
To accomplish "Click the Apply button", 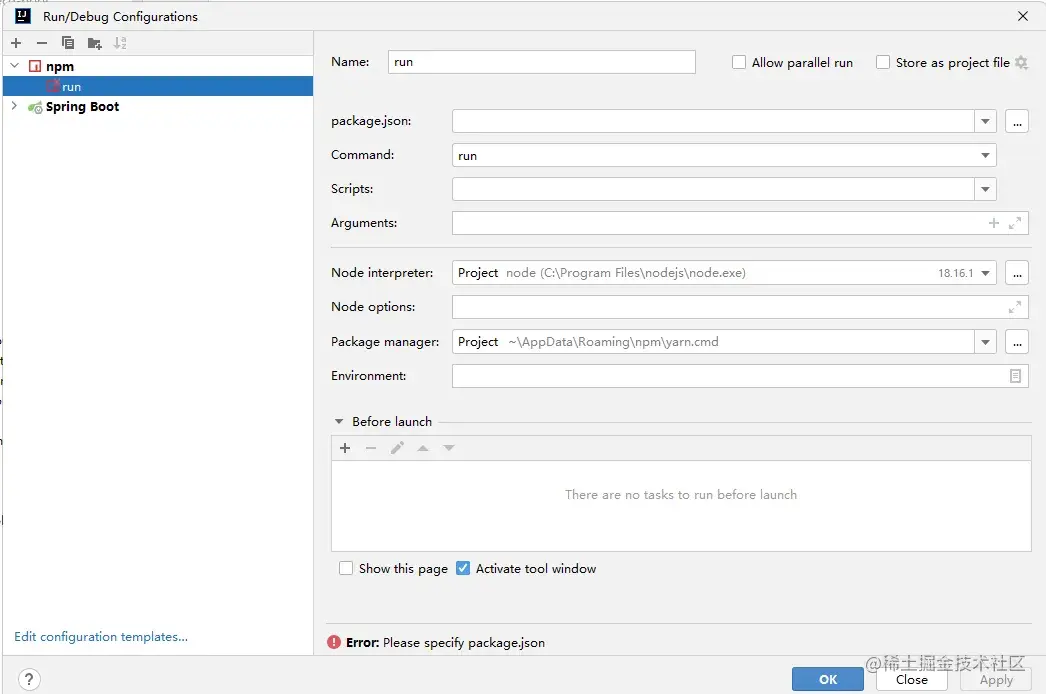I will [996, 679].
